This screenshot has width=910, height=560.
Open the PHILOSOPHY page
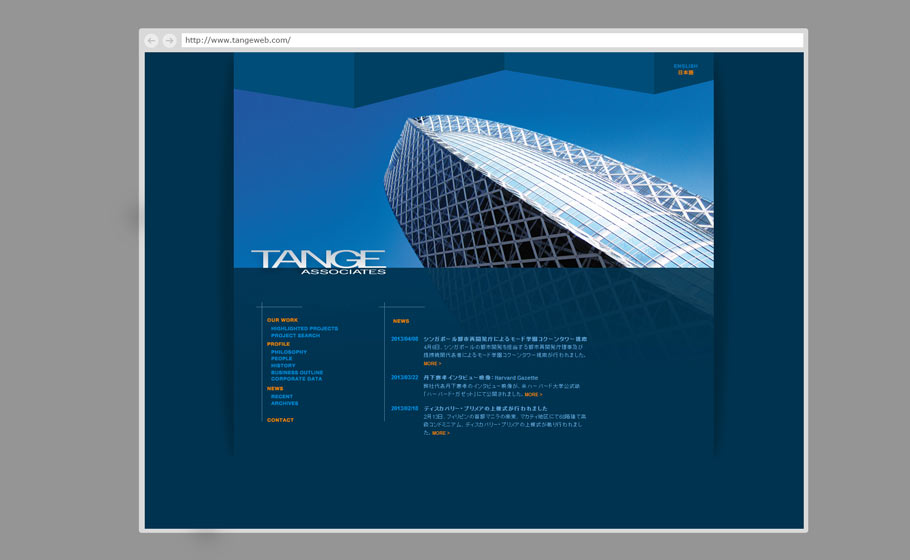(289, 352)
